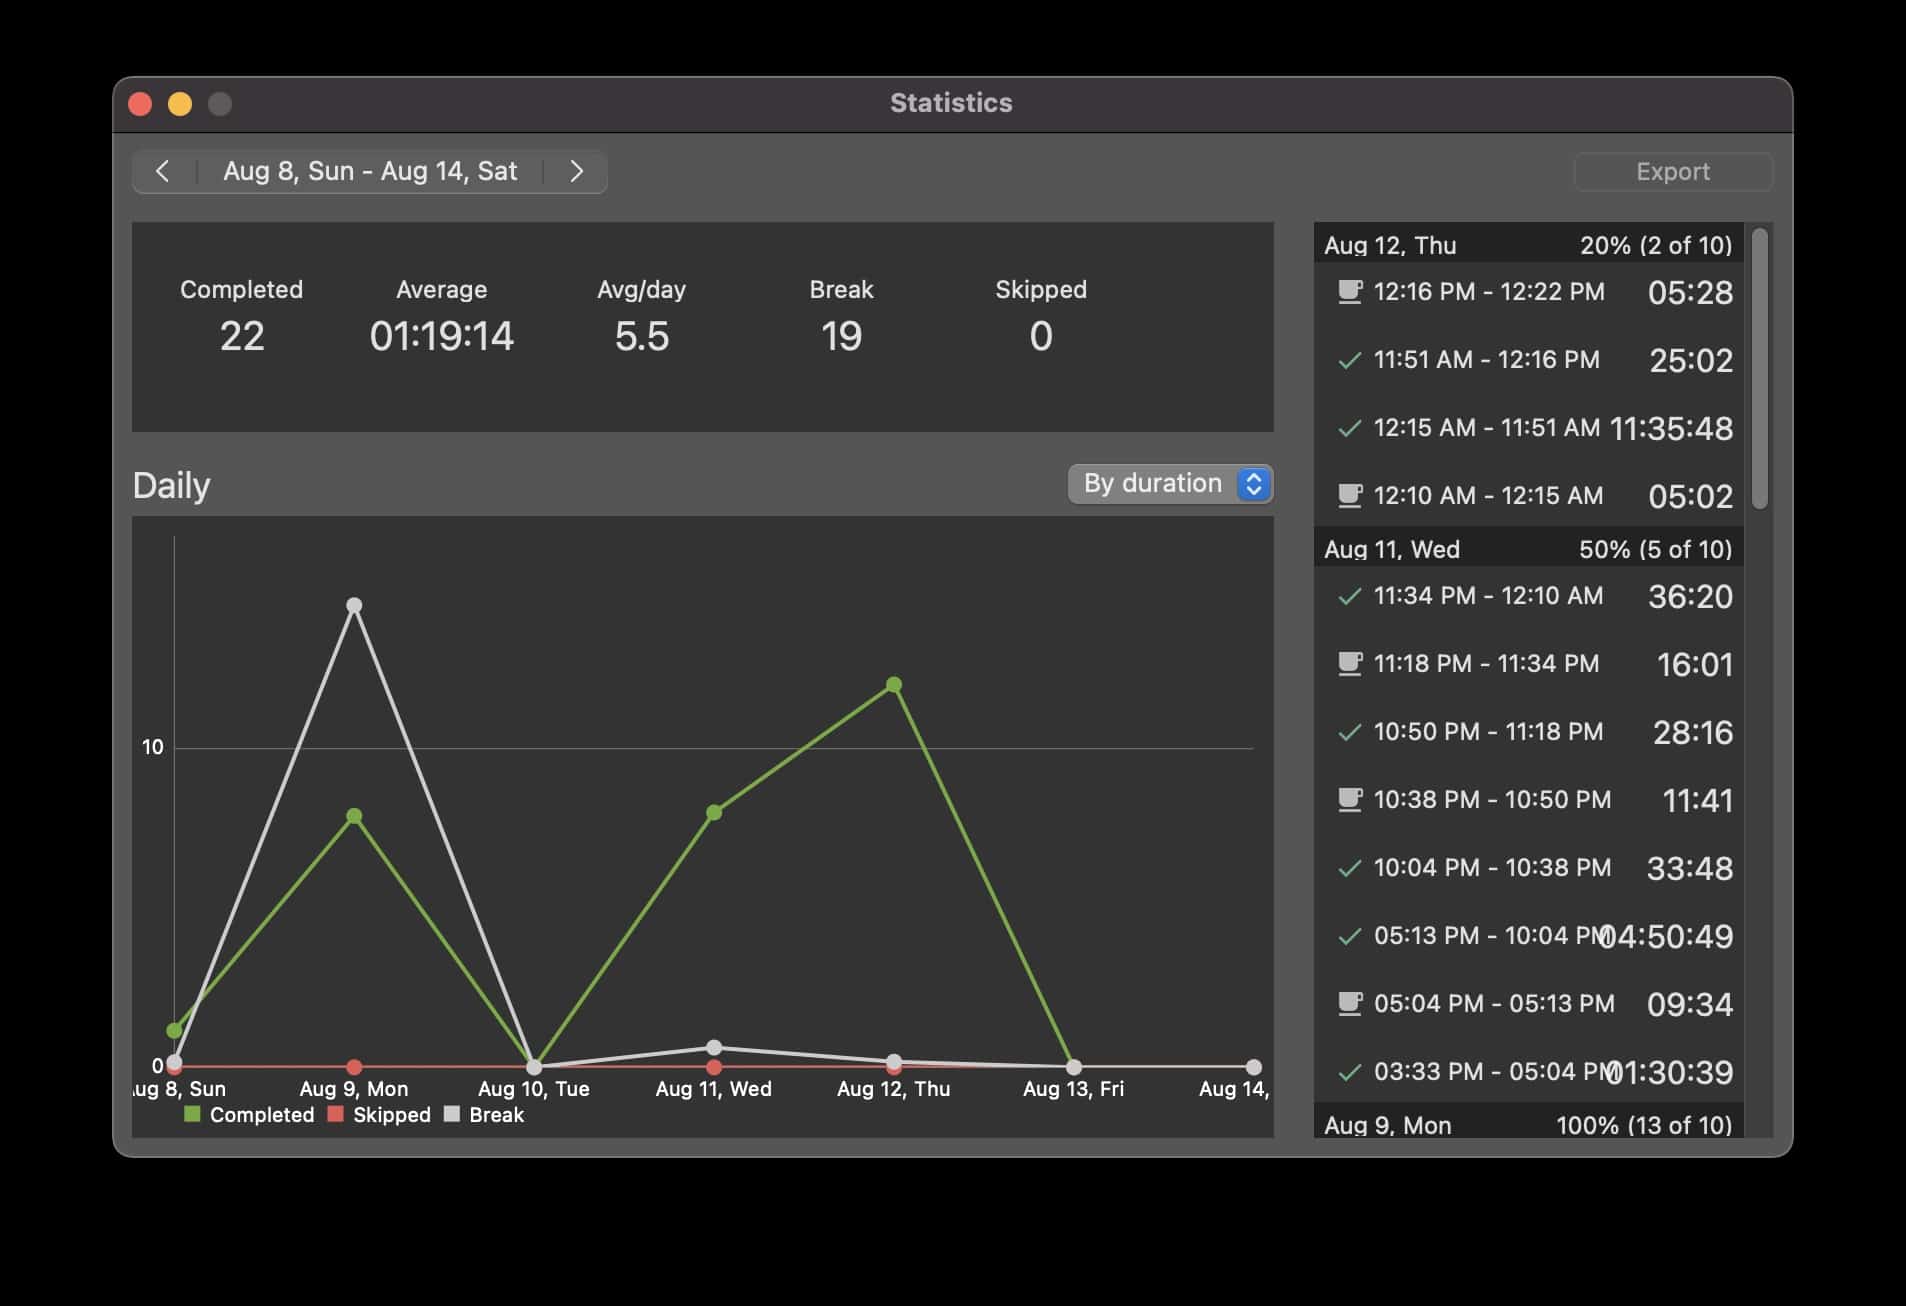Image resolution: width=1906 pixels, height=1306 pixels.
Task: Click the 20% (2 of 10) progress text
Action: pyautogui.click(x=1656, y=245)
